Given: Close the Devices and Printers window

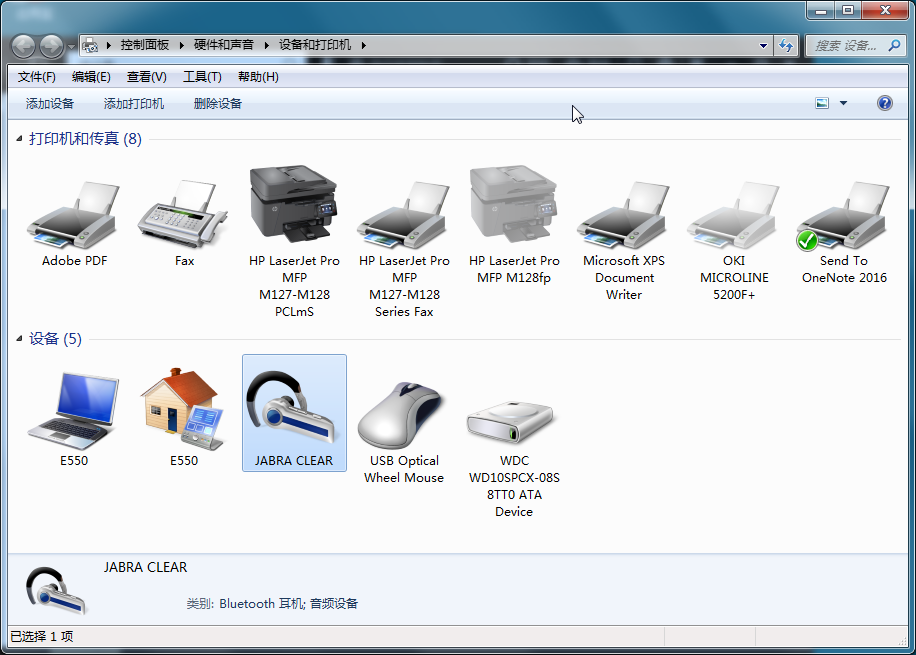Looking at the screenshot, I should 885,10.
